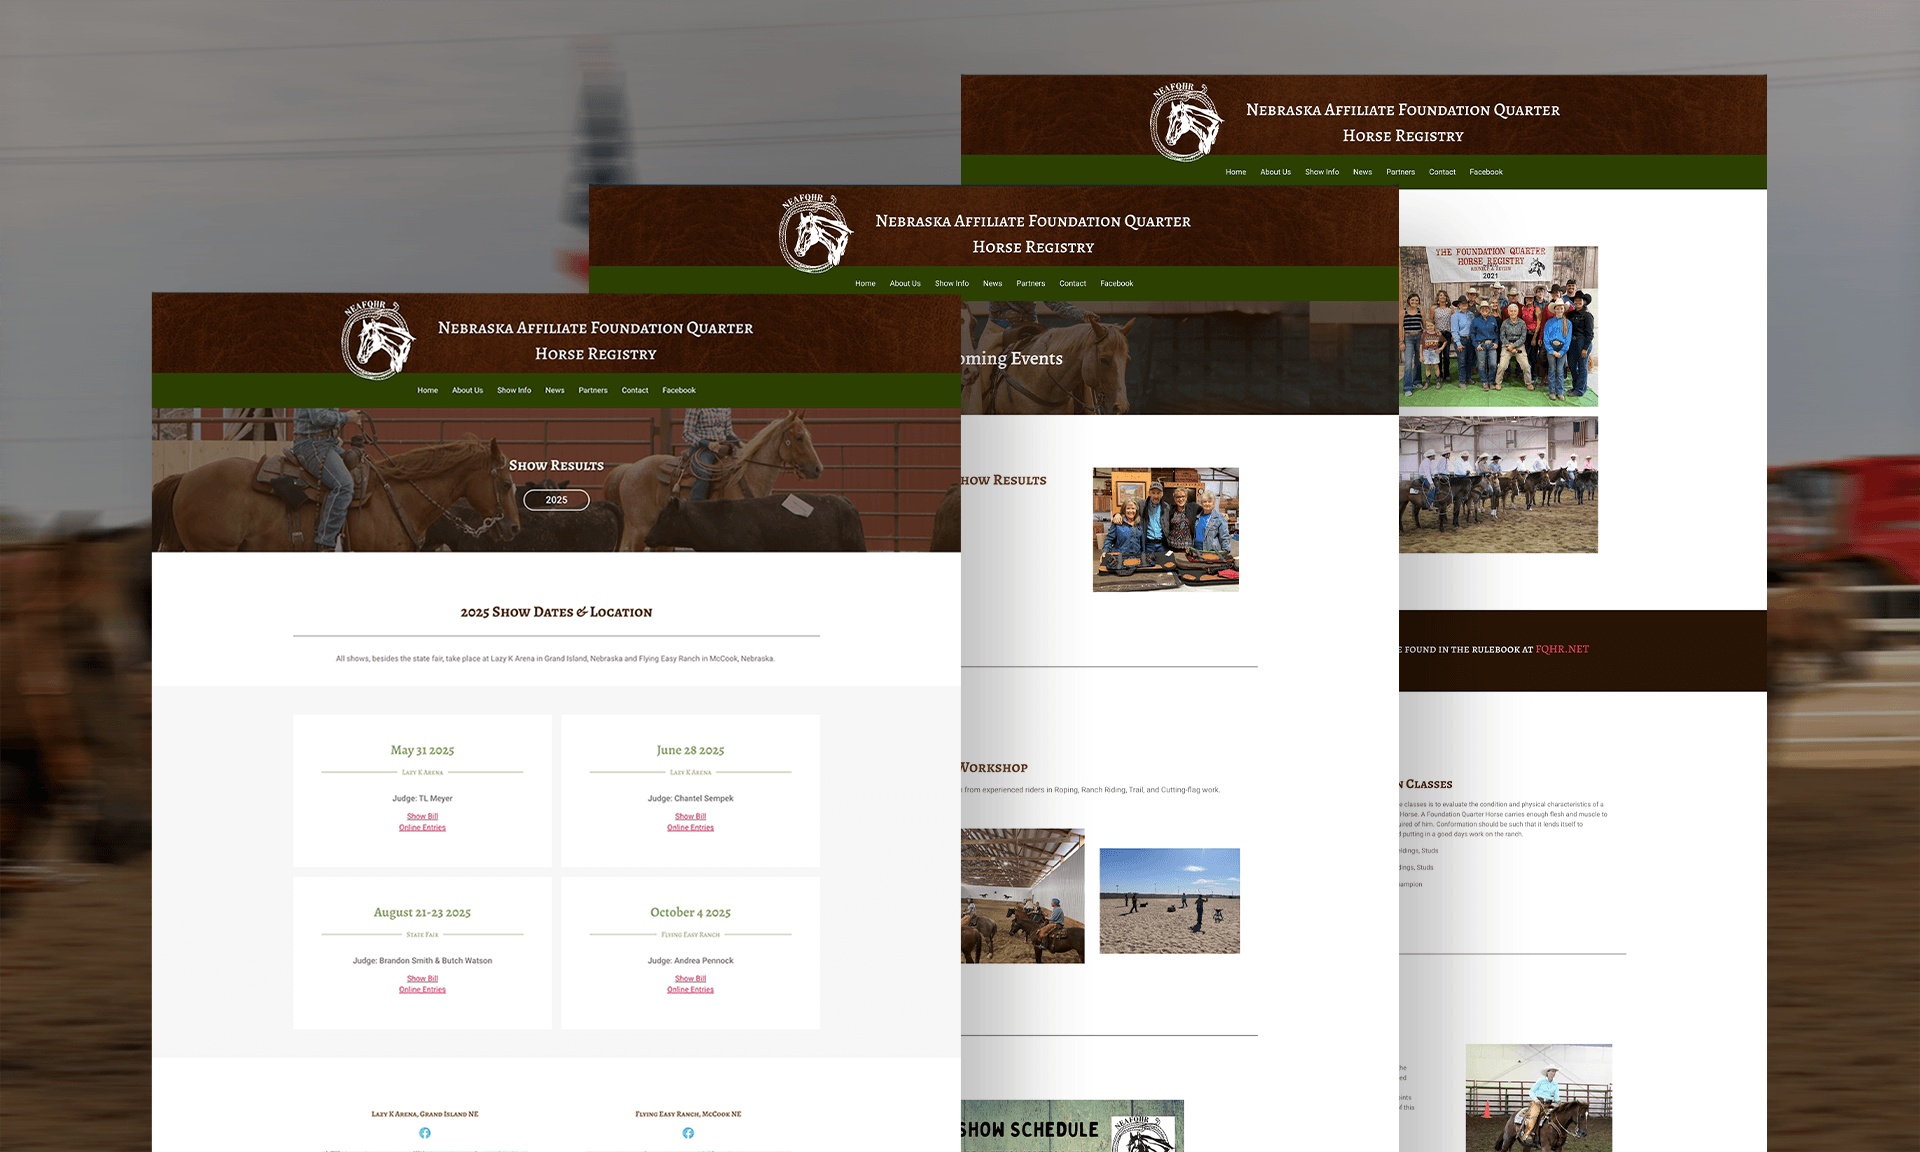This screenshot has height=1152, width=1920.
Task: Open the May 31 2025 Show Bill
Action: 422,816
